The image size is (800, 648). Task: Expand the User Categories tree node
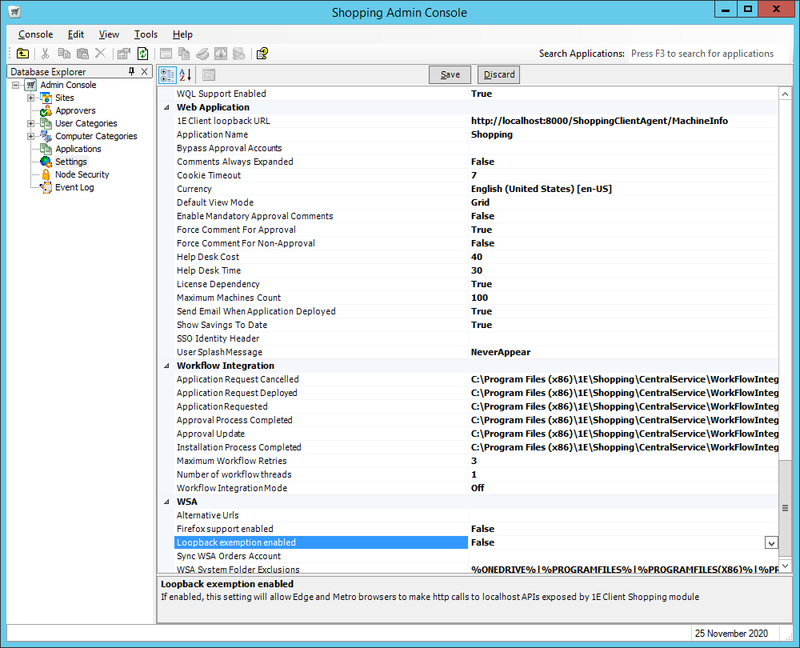(31, 123)
